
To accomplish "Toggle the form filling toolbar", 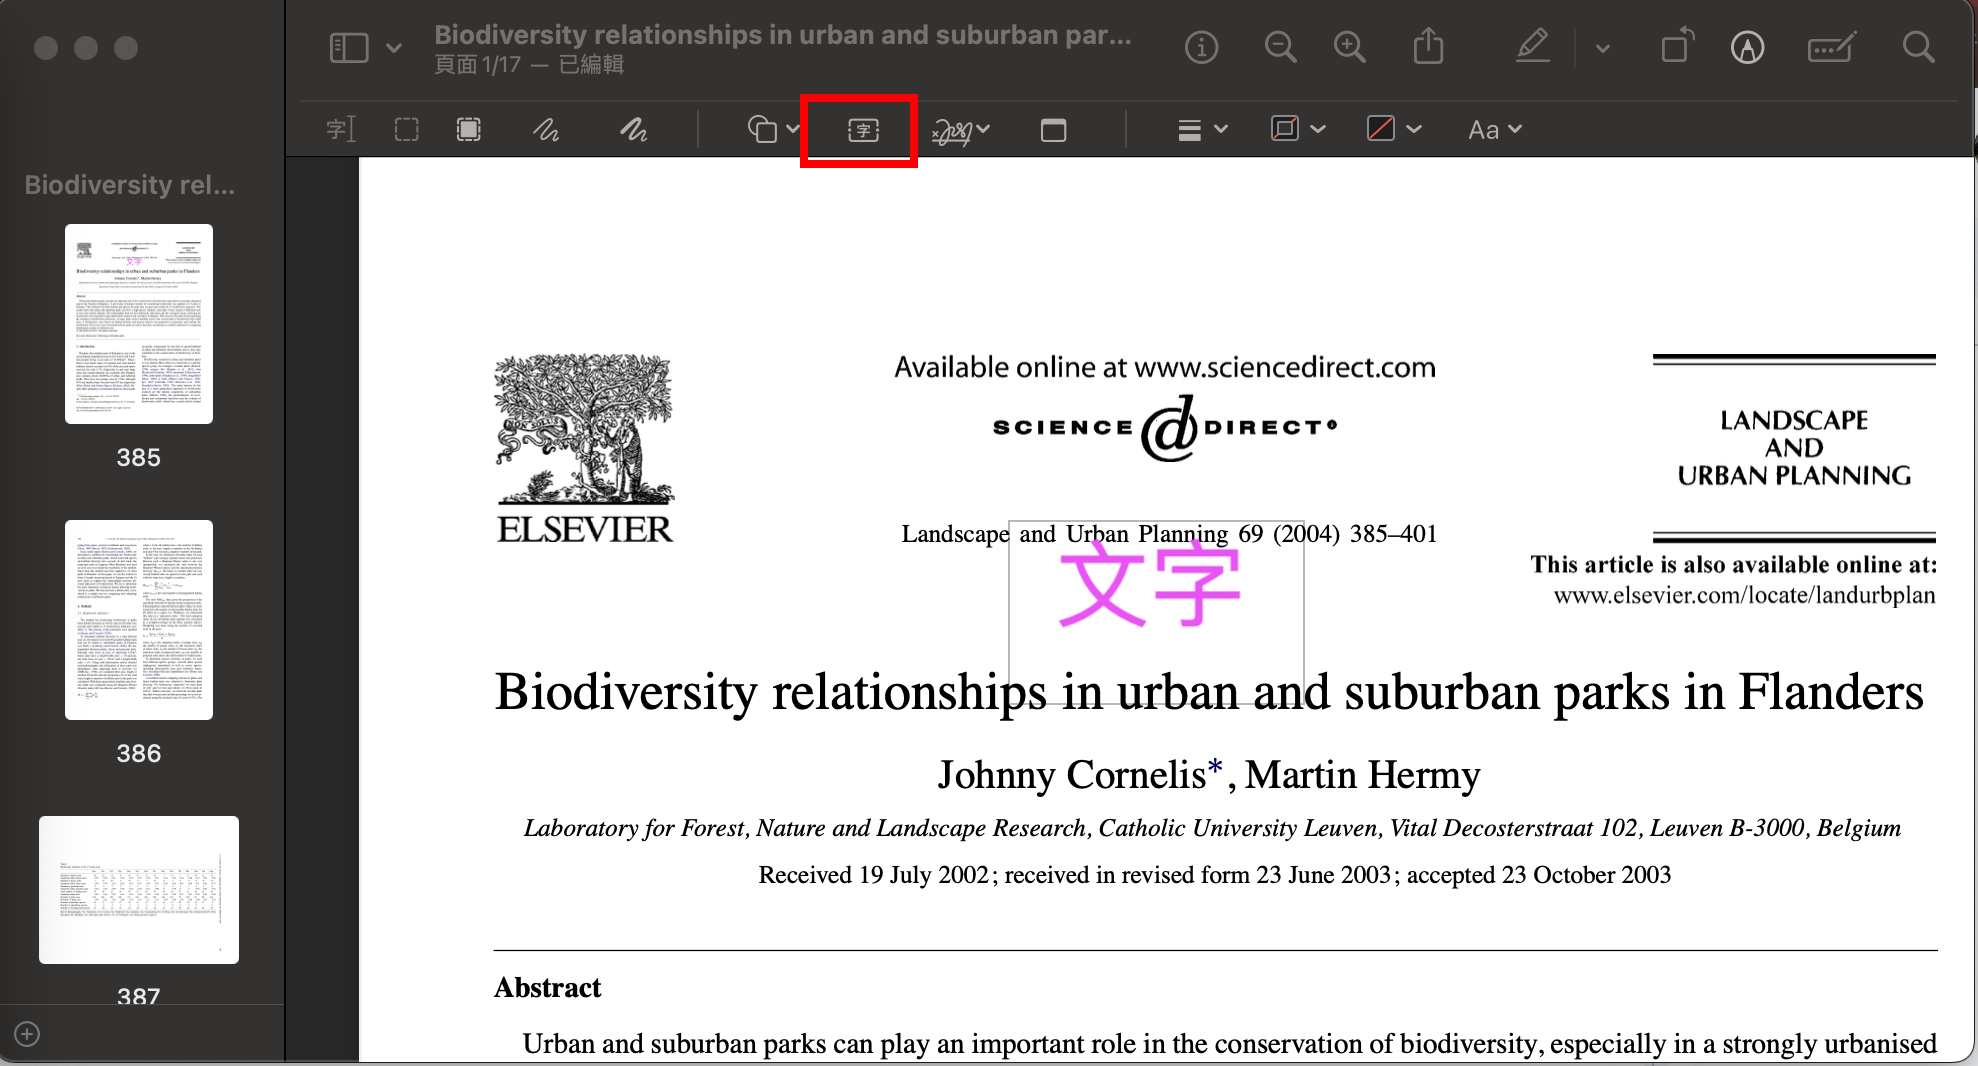I will point(1831,47).
